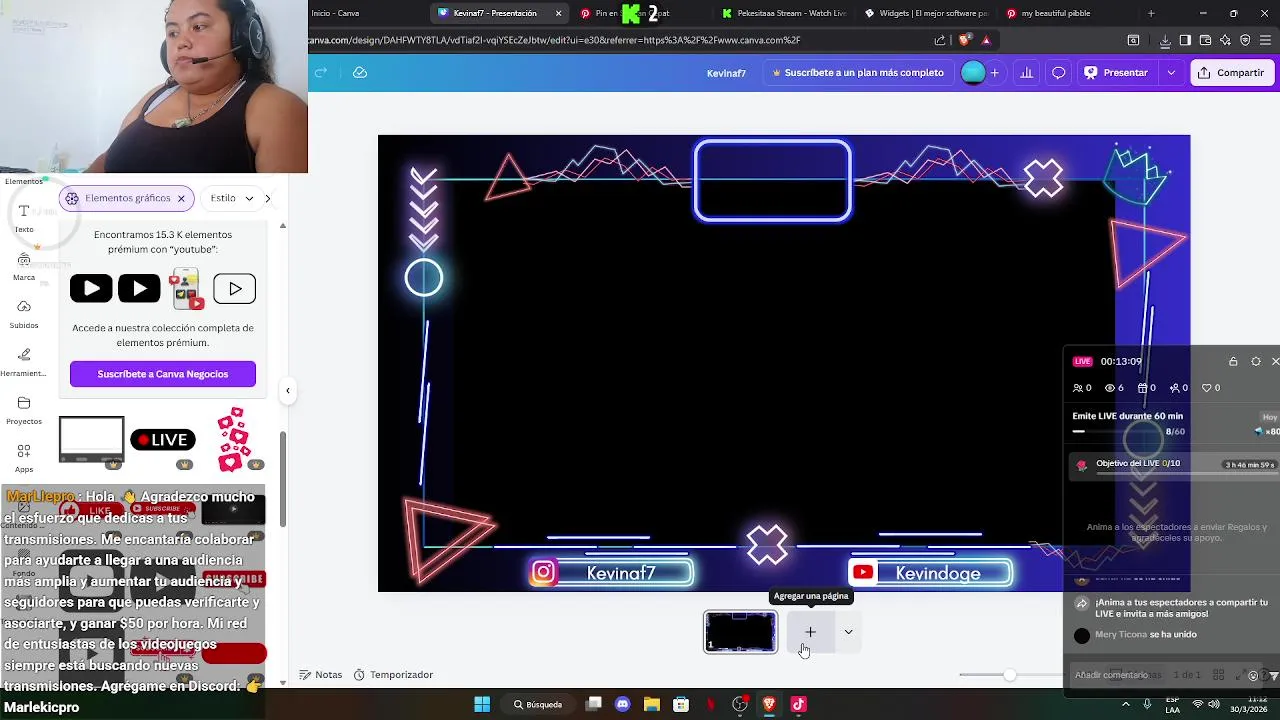Open Brave VPN shield icon
The height and width of the screenshot is (720, 1280).
tap(1245, 40)
